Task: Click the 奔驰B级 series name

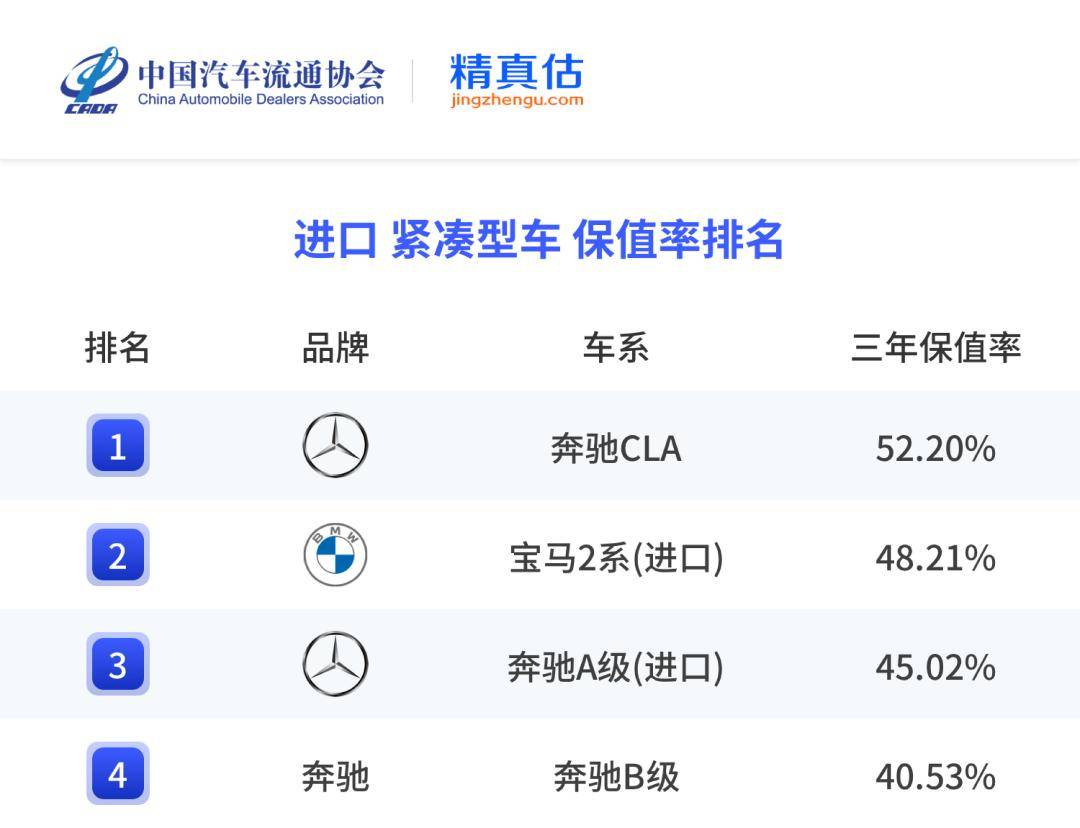Action: point(616,777)
